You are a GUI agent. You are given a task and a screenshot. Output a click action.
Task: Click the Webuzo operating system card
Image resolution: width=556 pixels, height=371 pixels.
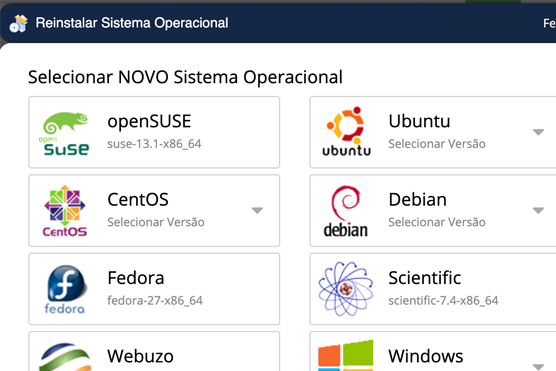[154, 351]
